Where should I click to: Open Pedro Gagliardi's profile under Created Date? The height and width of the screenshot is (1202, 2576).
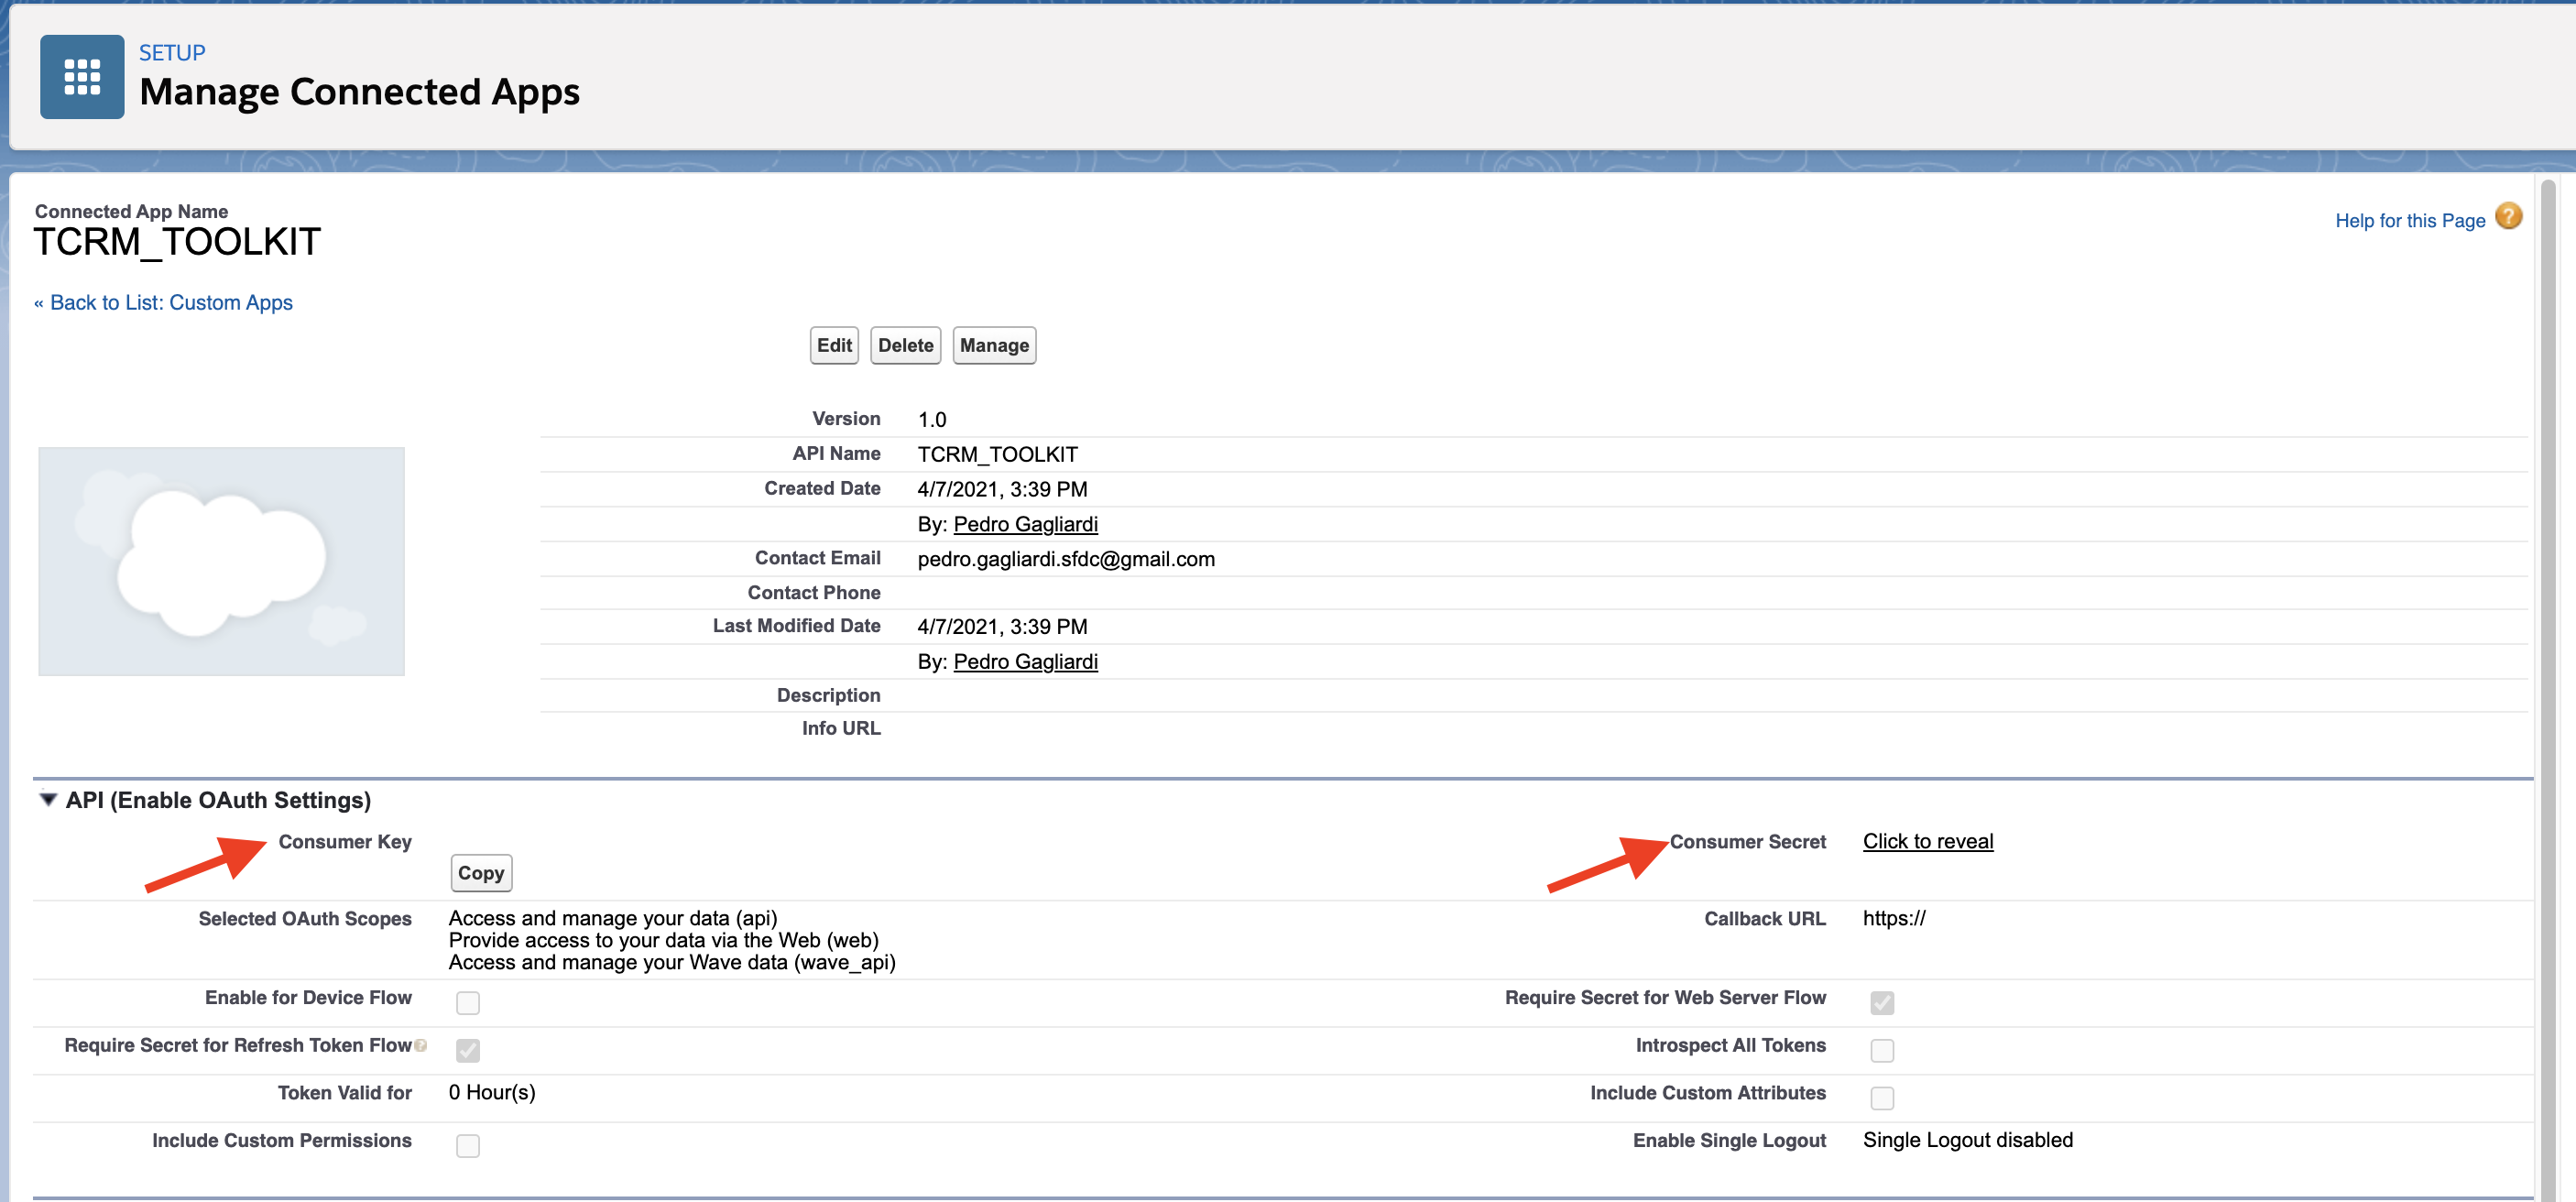[x=1025, y=524]
